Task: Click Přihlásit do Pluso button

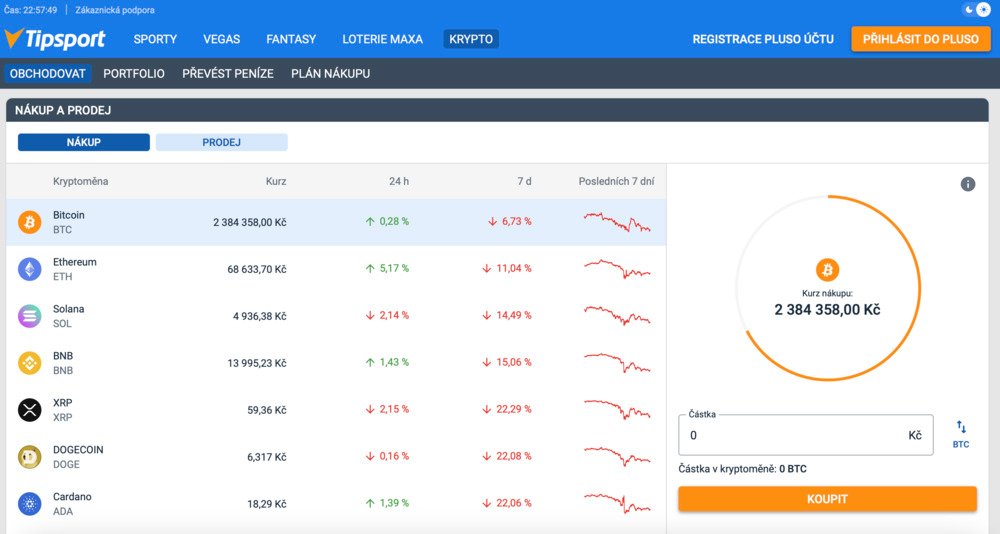Action: (x=920, y=39)
